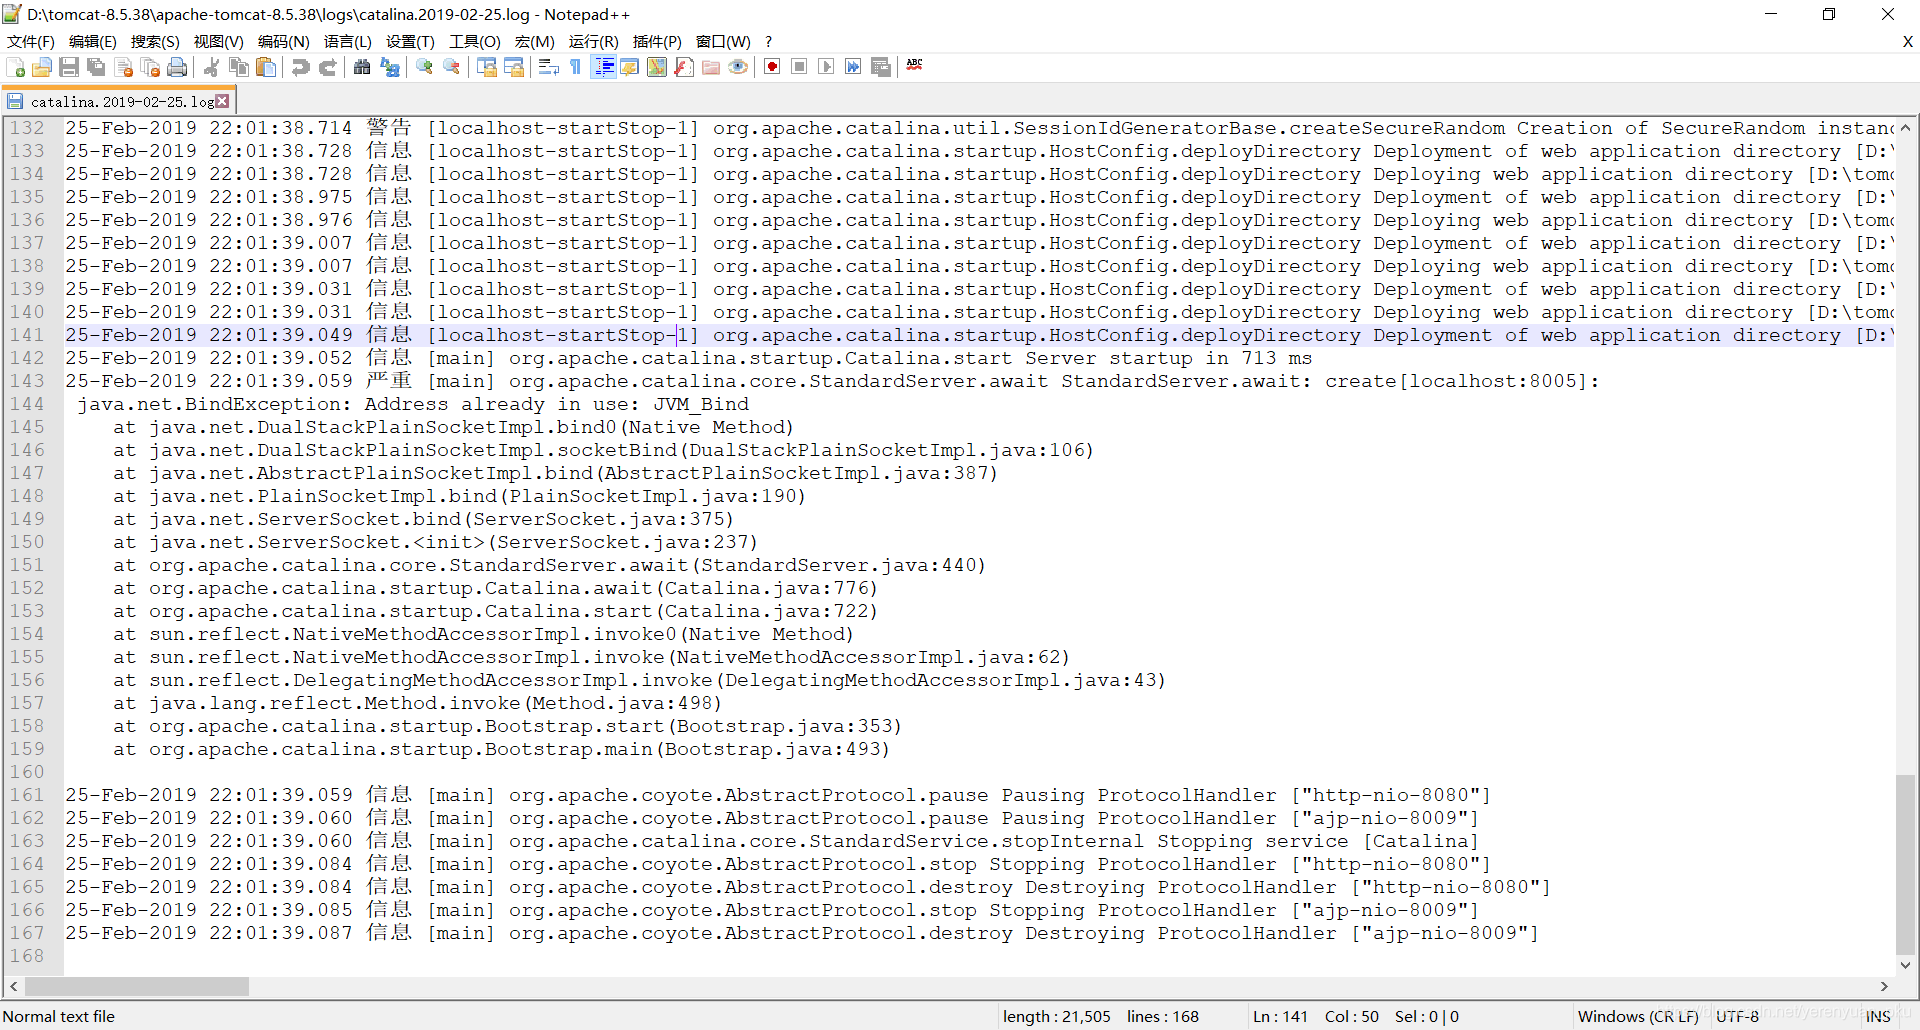Click line number 143 in margin
This screenshot has width=1920, height=1030.
pyautogui.click(x=28, y=381)
